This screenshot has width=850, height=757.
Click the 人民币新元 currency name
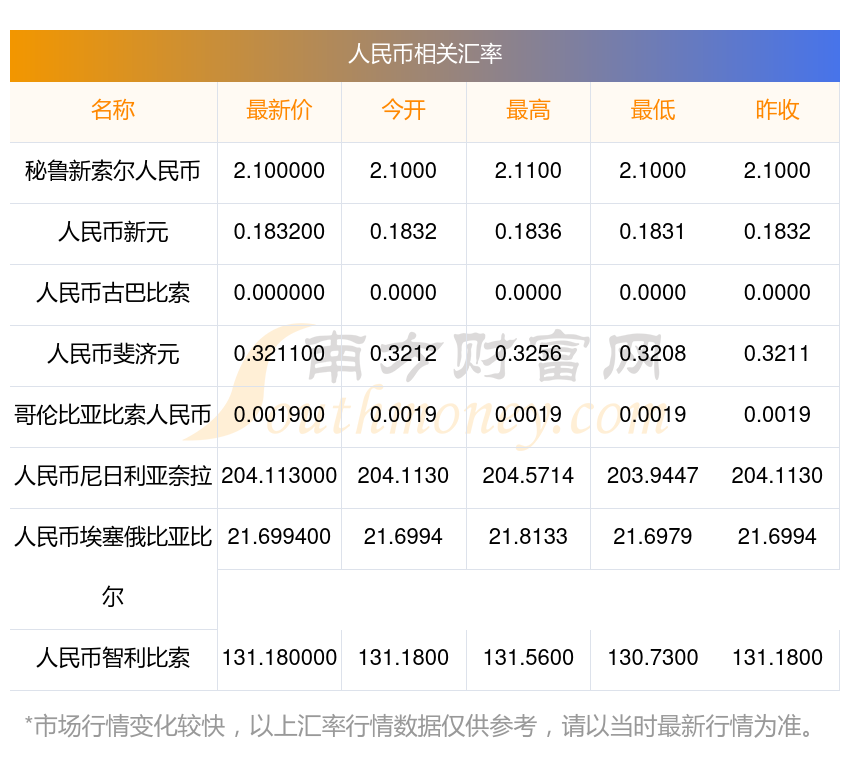coord(113,232)
